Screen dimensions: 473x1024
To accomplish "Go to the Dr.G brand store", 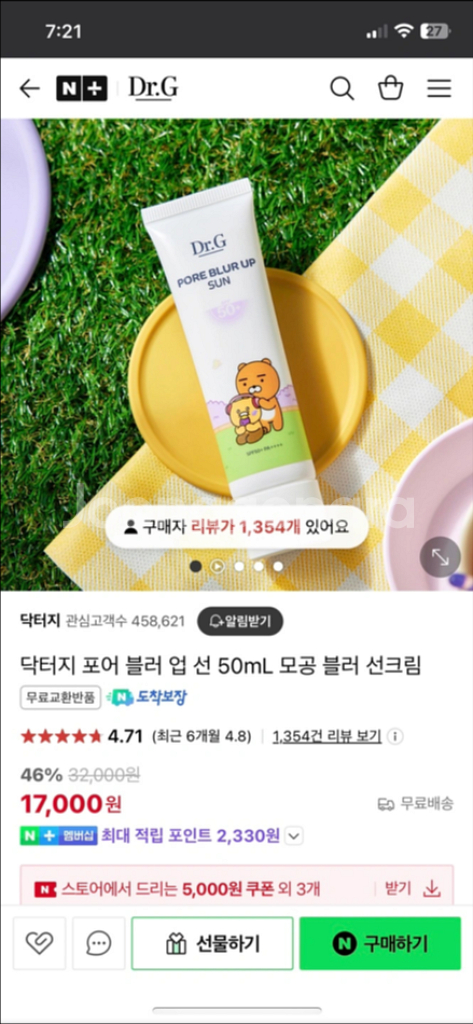I will (x=153, y=88).
